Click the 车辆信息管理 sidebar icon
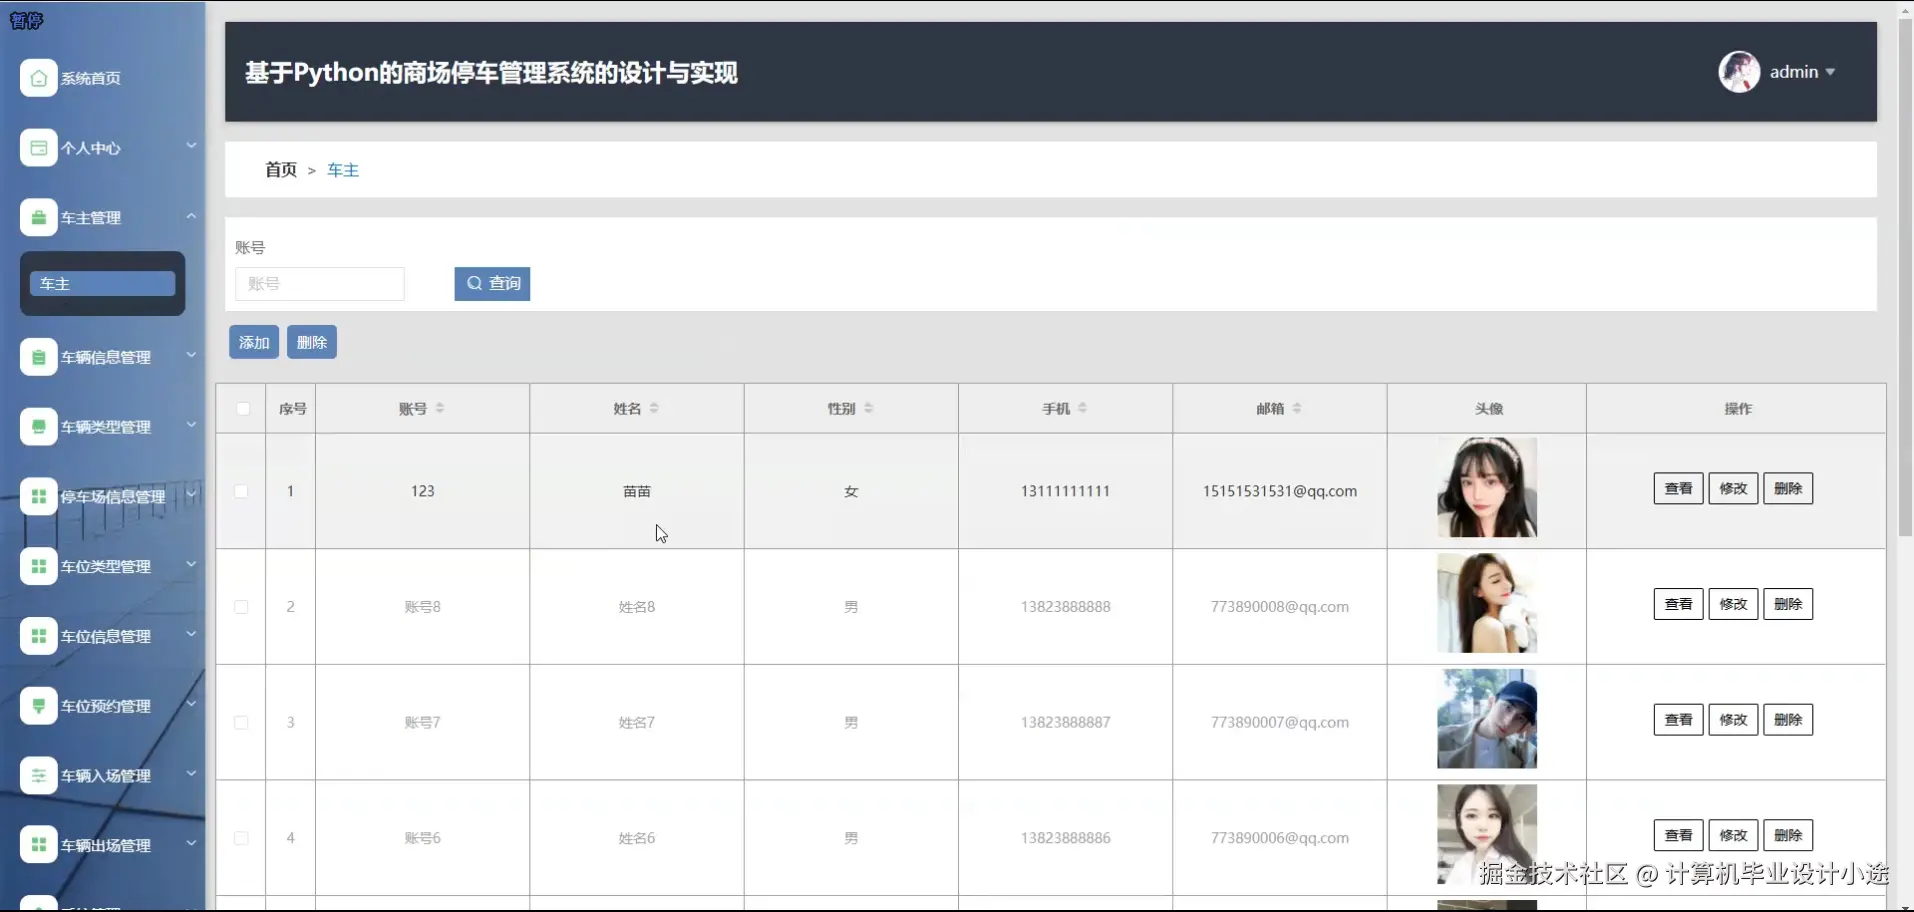 pyautogui.click(x=38, y=357)
